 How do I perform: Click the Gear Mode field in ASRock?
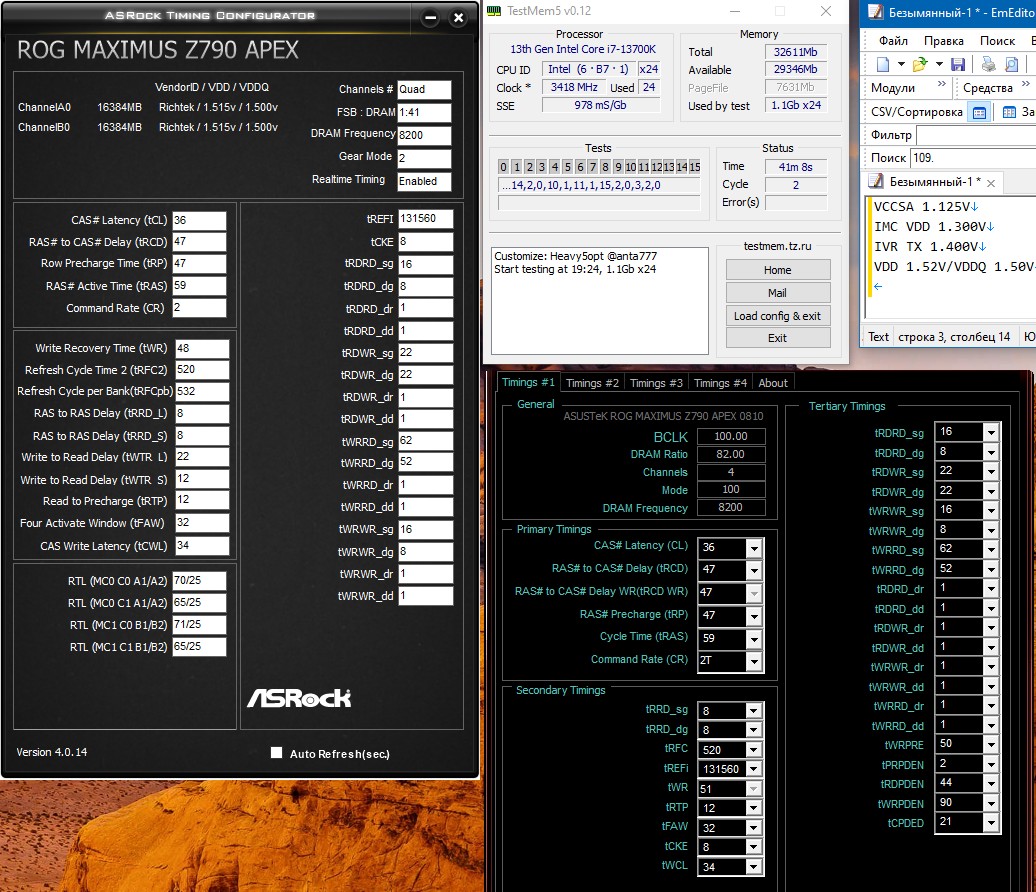tap(424, 158)
